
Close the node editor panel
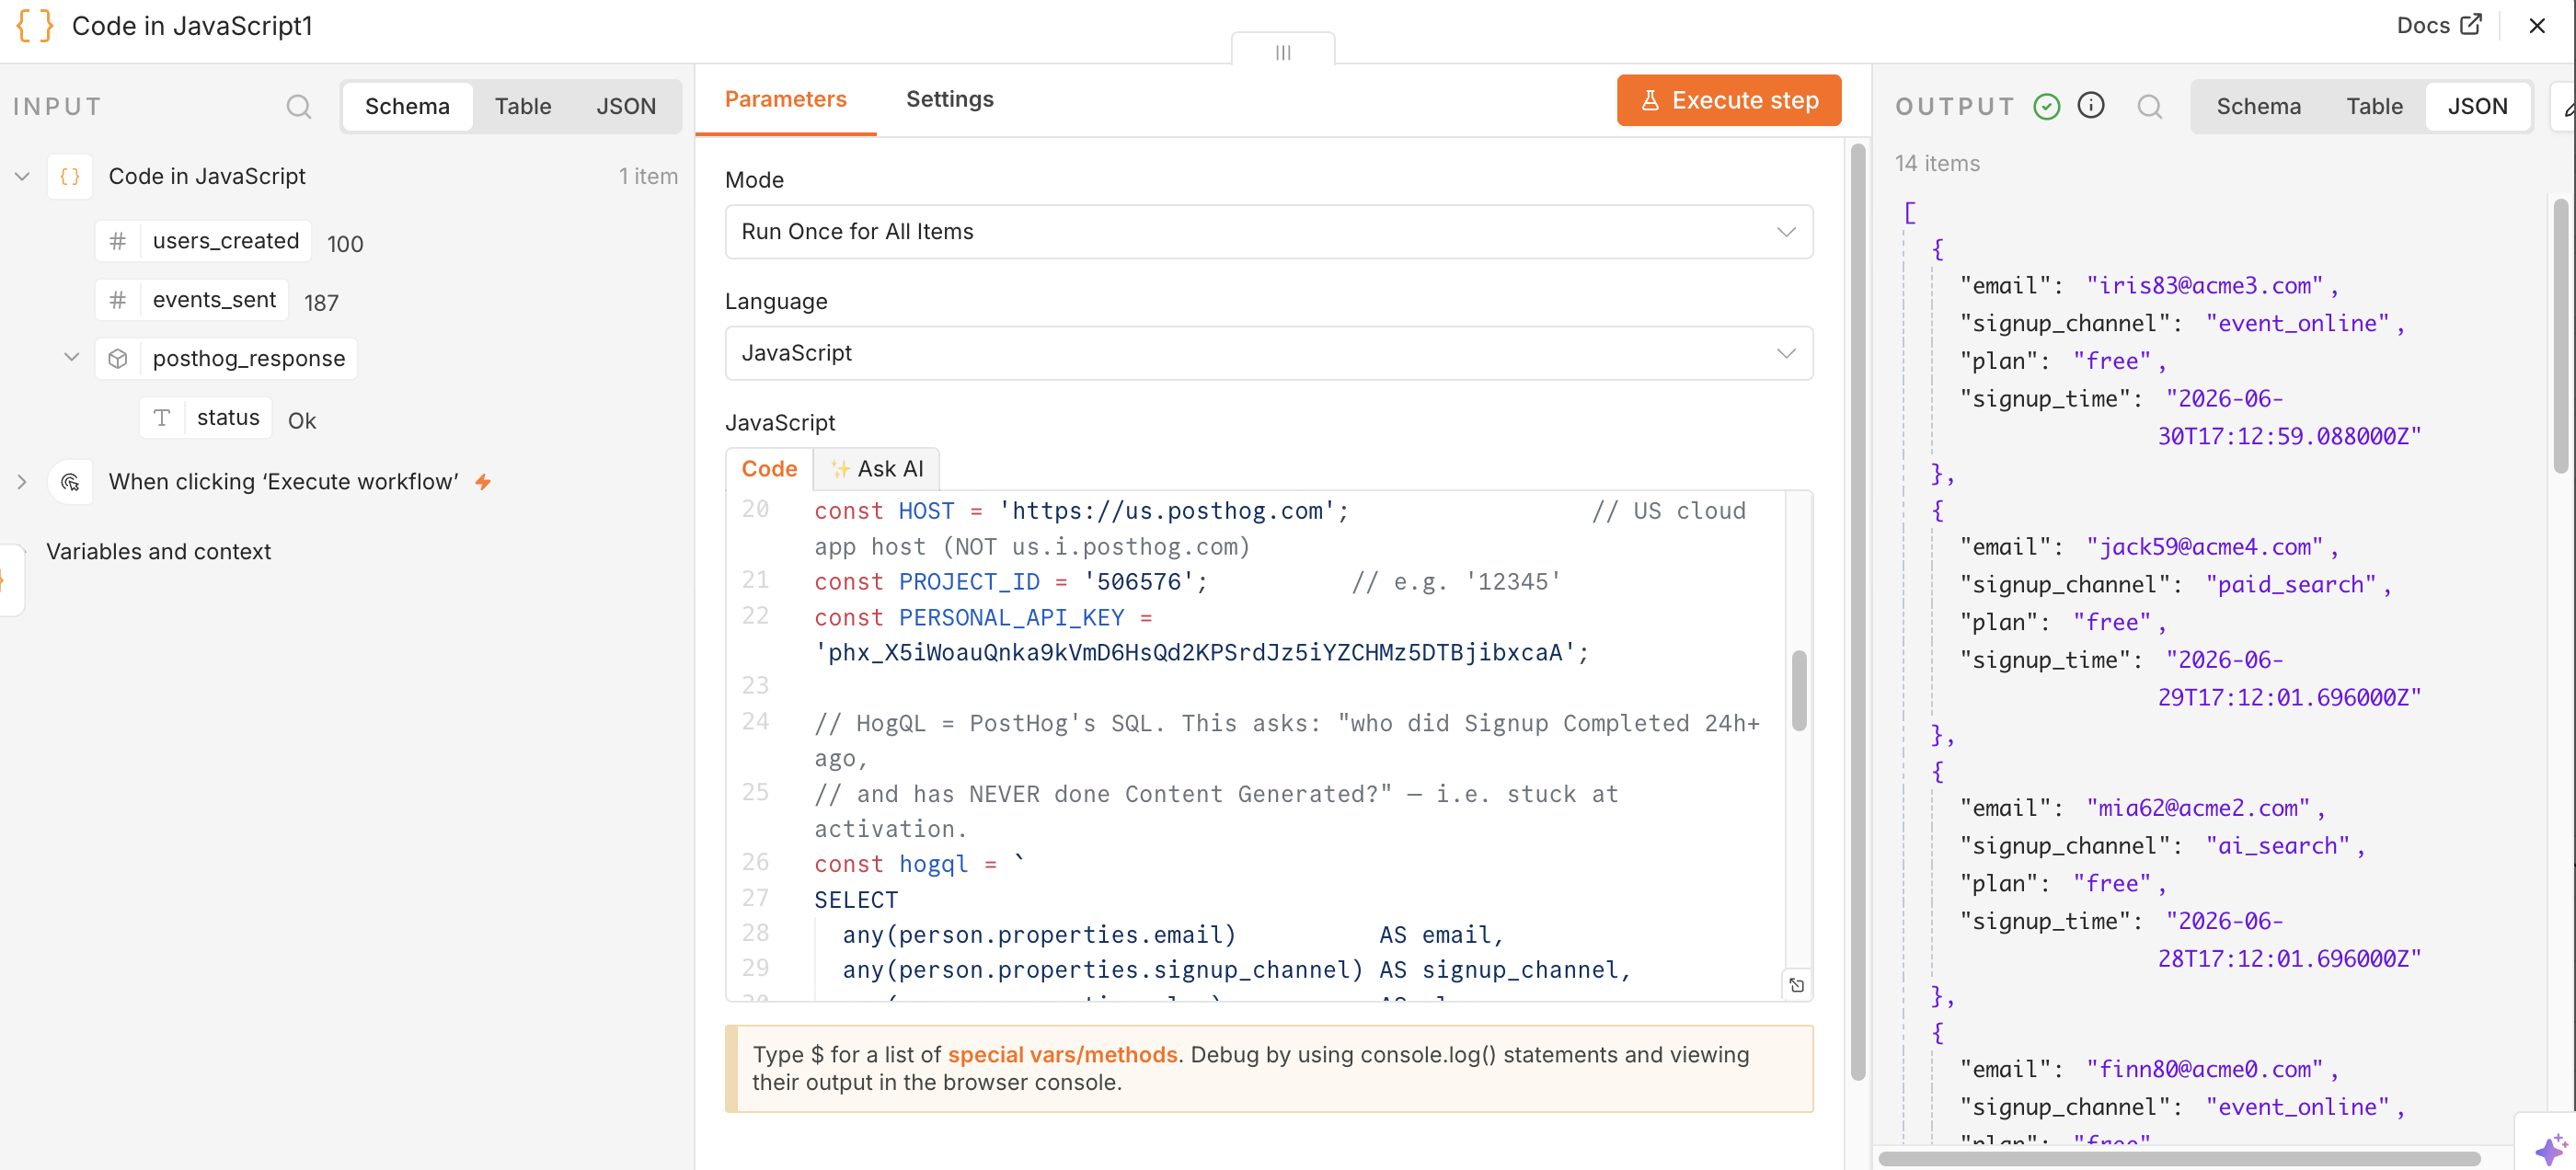pyautogui.click(x=2537, y=25)
